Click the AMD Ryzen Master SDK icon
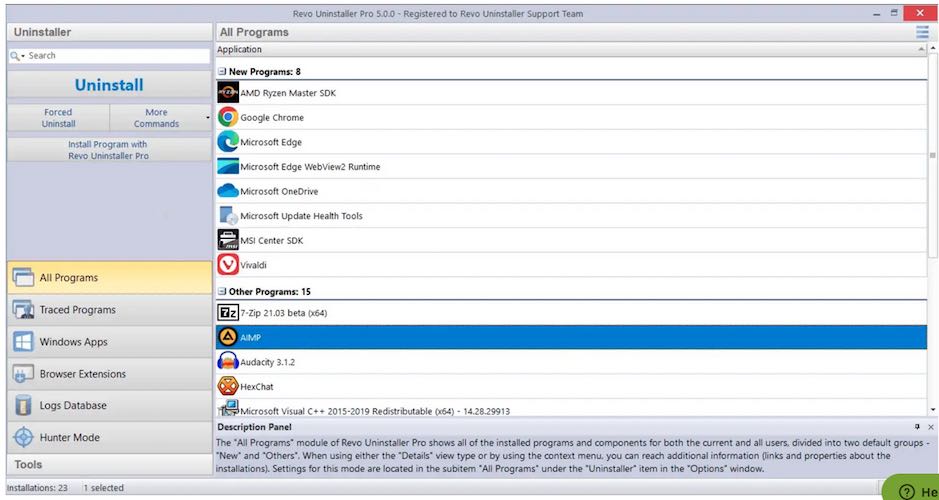 (x=228, y=93)
